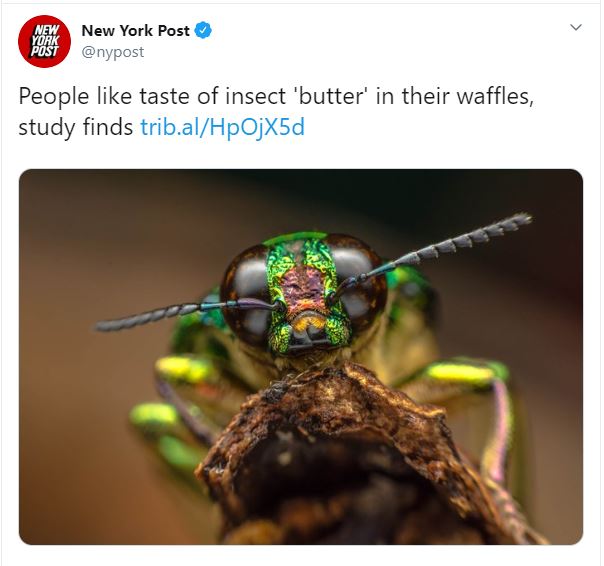Open the trib.al/HpOjX5d link
This screenshot has width=604, height=566.
pyautogui.click(x=223, y=127)
